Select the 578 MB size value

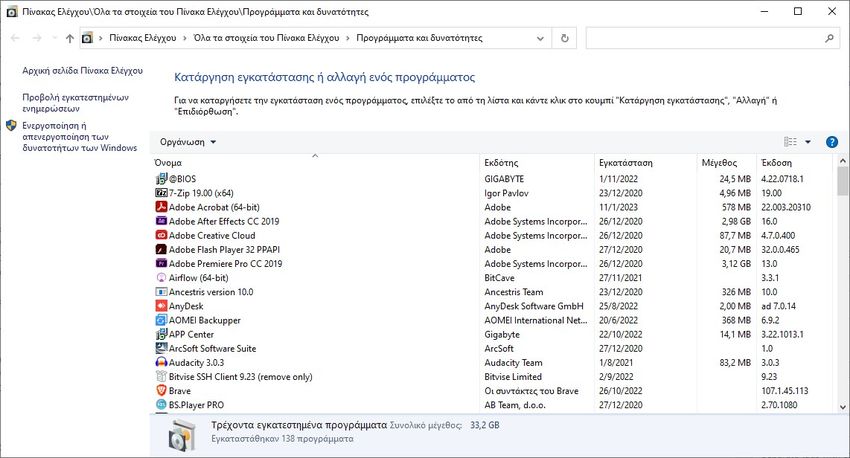(x=736, y=207)
